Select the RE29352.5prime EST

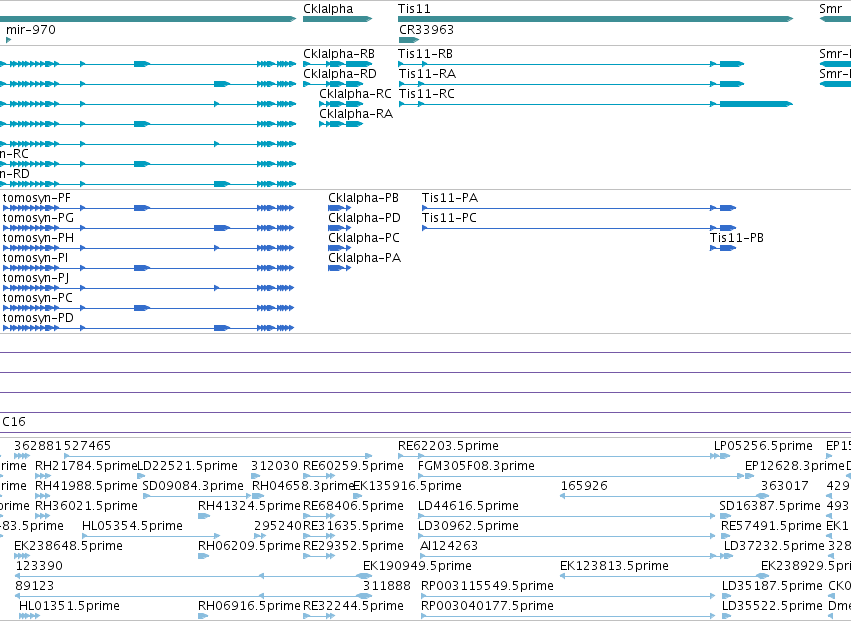[x=319, y=556]
